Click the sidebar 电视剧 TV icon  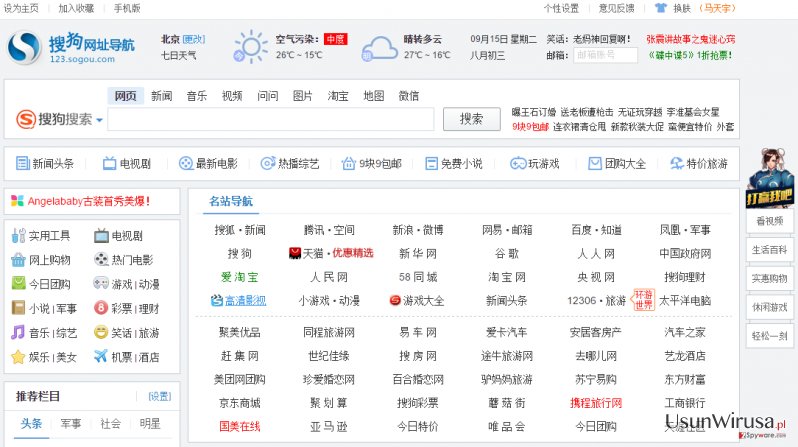(x=101, y=236)
